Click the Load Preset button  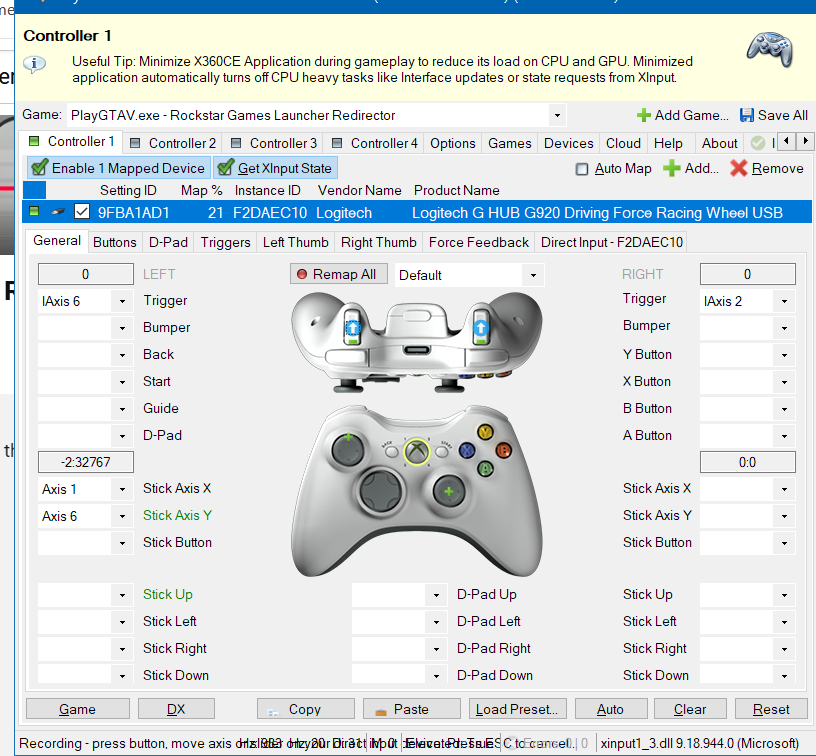click(517, 709)
